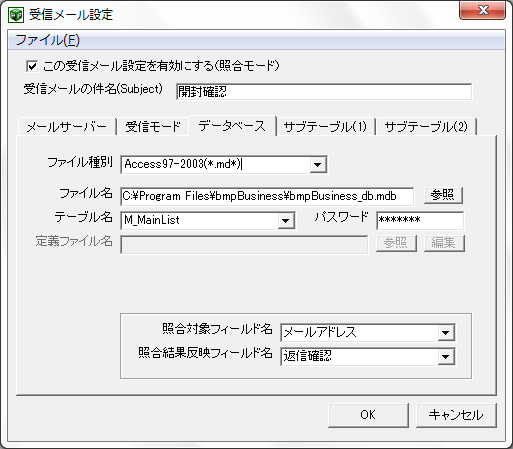Screen dimensions: 513x449
Task: Click the ファイル名 path input field
Action: (x=267, y=196)
